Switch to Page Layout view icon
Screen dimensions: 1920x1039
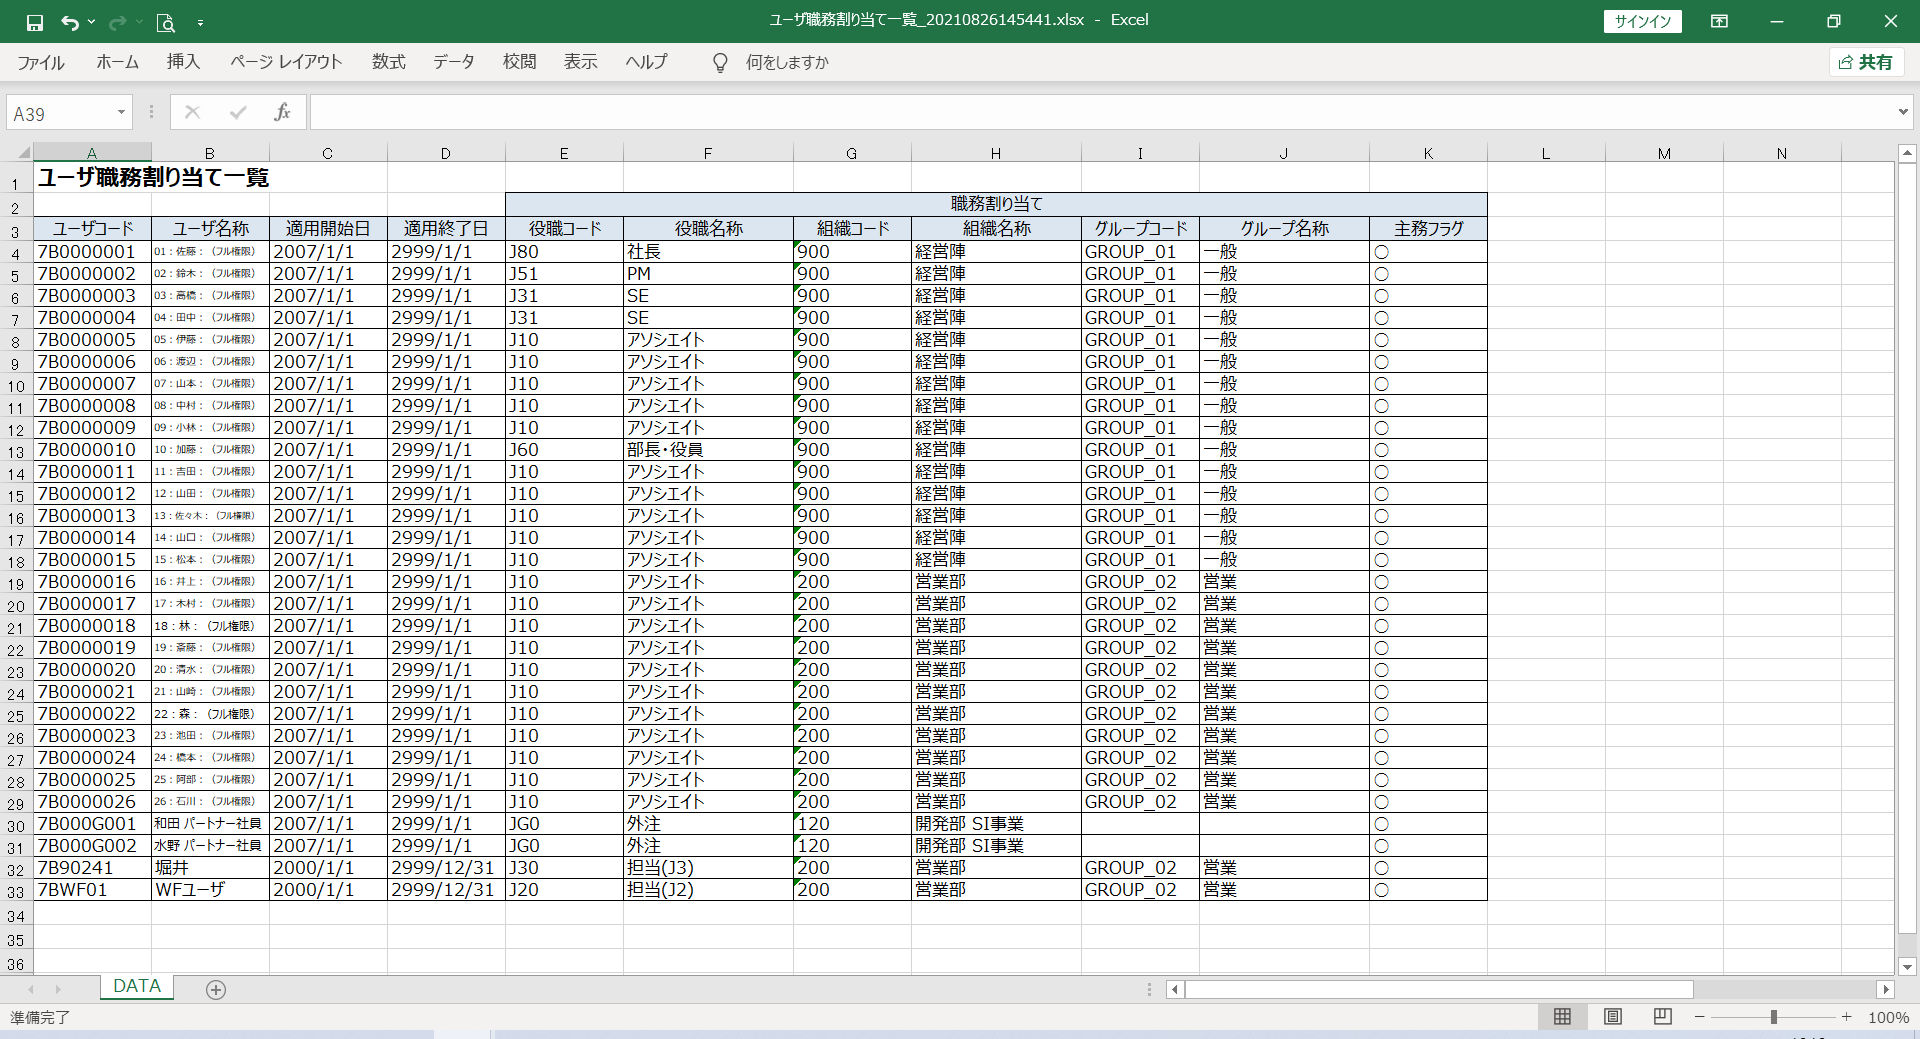click(1612, 1017)
